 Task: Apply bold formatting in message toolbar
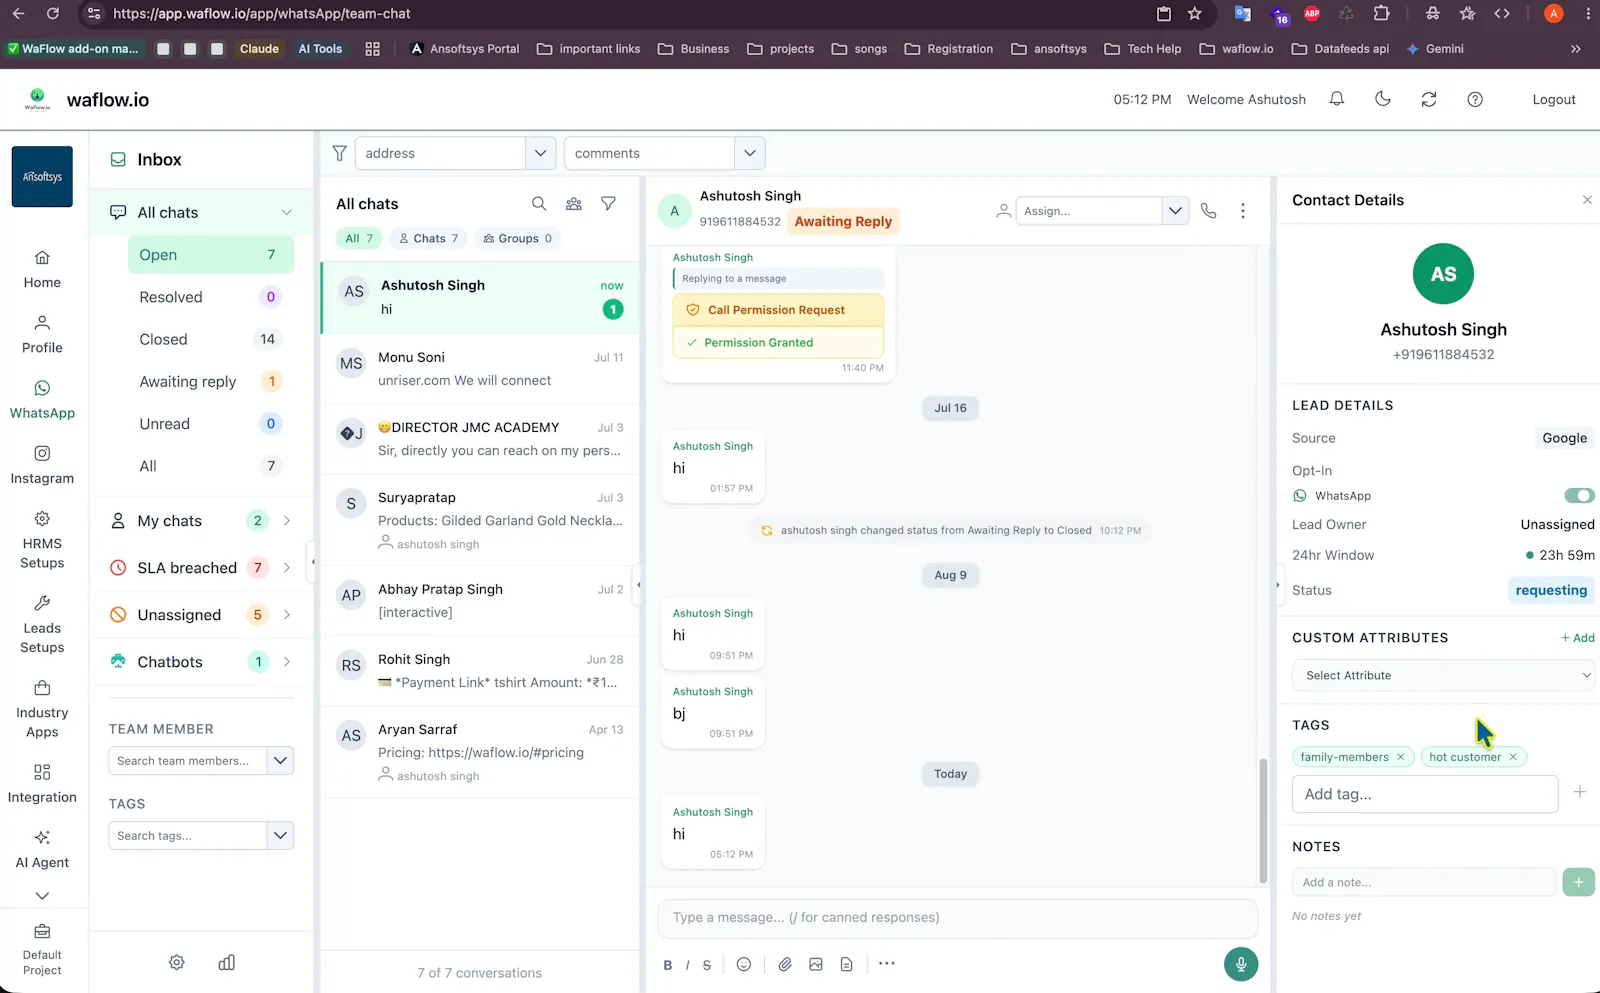tap(668, 965)
